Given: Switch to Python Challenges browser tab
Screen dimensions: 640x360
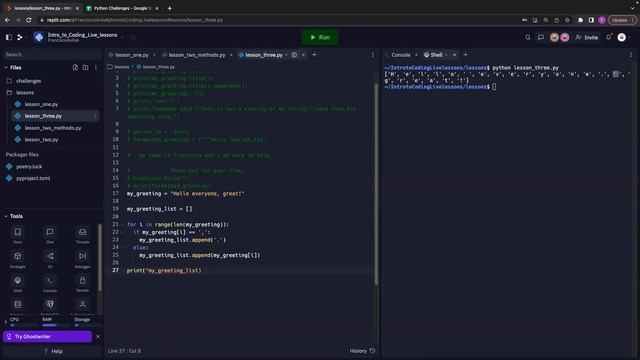Looking at the screenshot, I should 122,8.
